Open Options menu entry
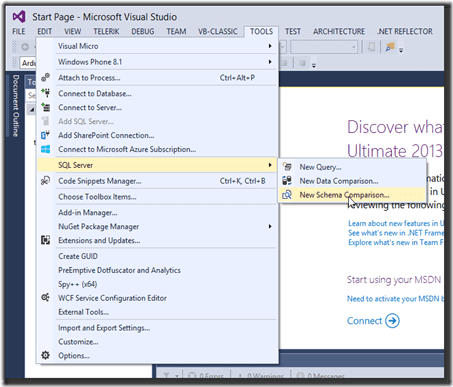453x387 pixels. pos(157,356)
